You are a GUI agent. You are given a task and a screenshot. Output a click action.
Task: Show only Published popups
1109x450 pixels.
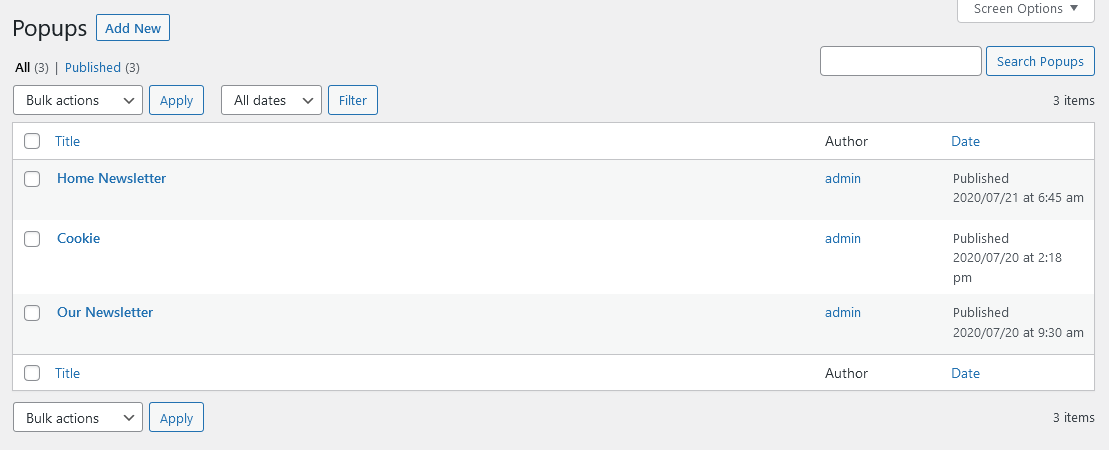click(93, 67)
